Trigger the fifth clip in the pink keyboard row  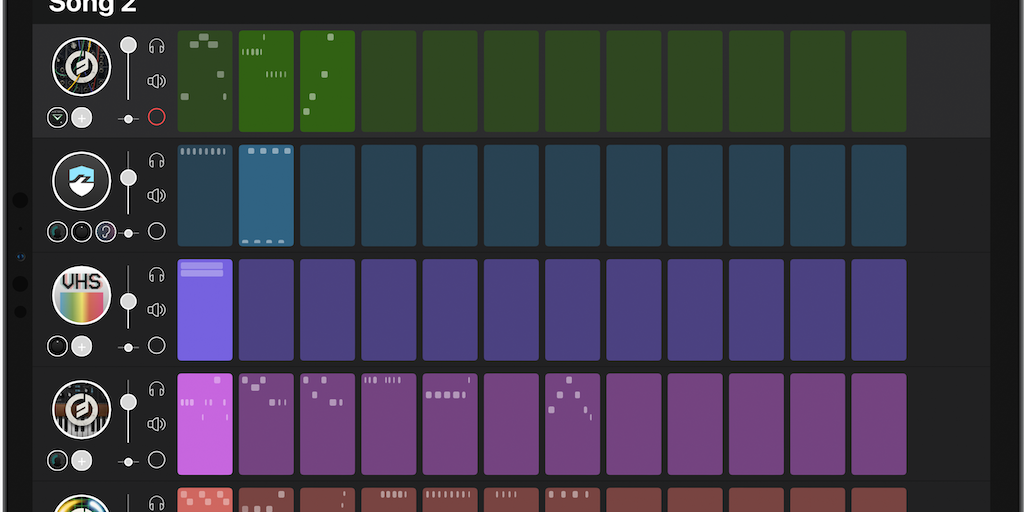coord(450,424)
